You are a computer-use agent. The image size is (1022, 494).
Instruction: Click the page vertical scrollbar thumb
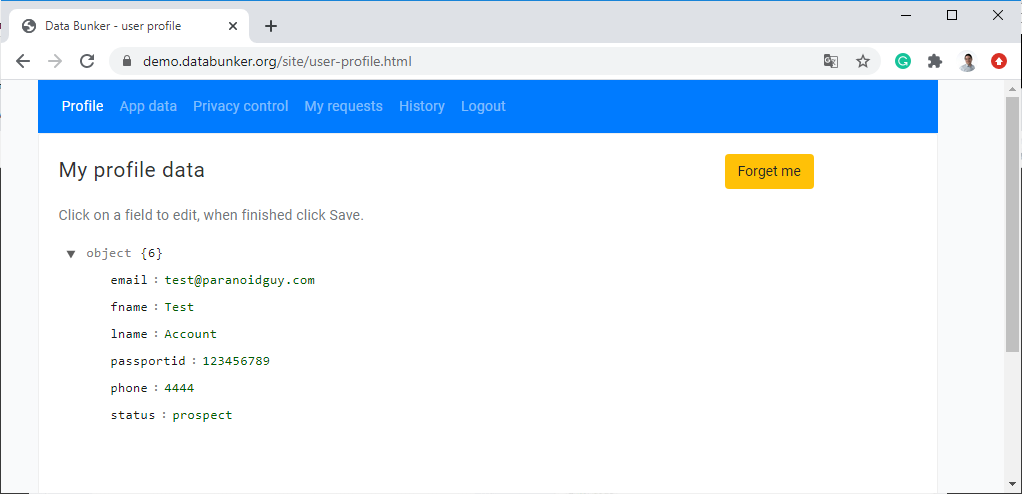tap(1012, 225)
